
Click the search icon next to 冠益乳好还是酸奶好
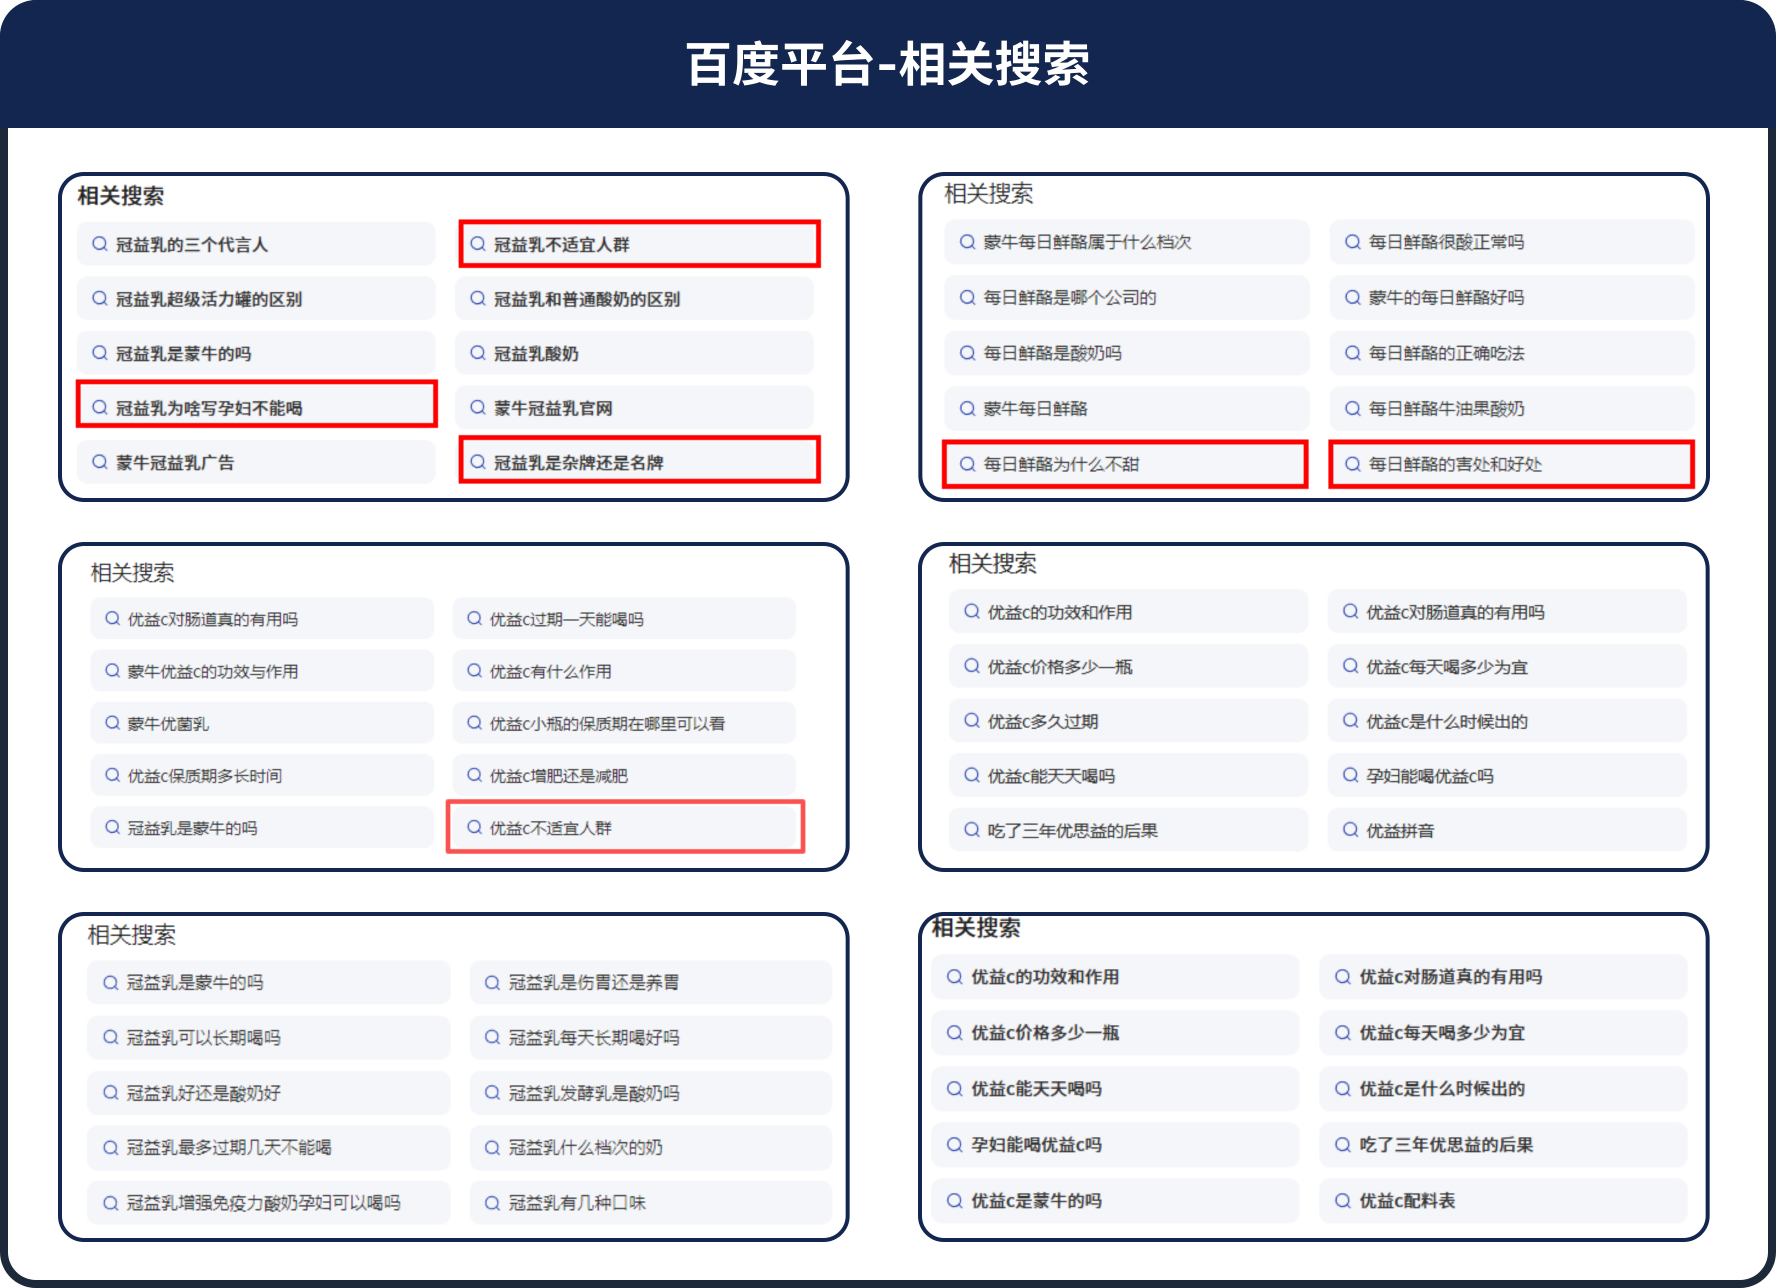(111, 1092)
